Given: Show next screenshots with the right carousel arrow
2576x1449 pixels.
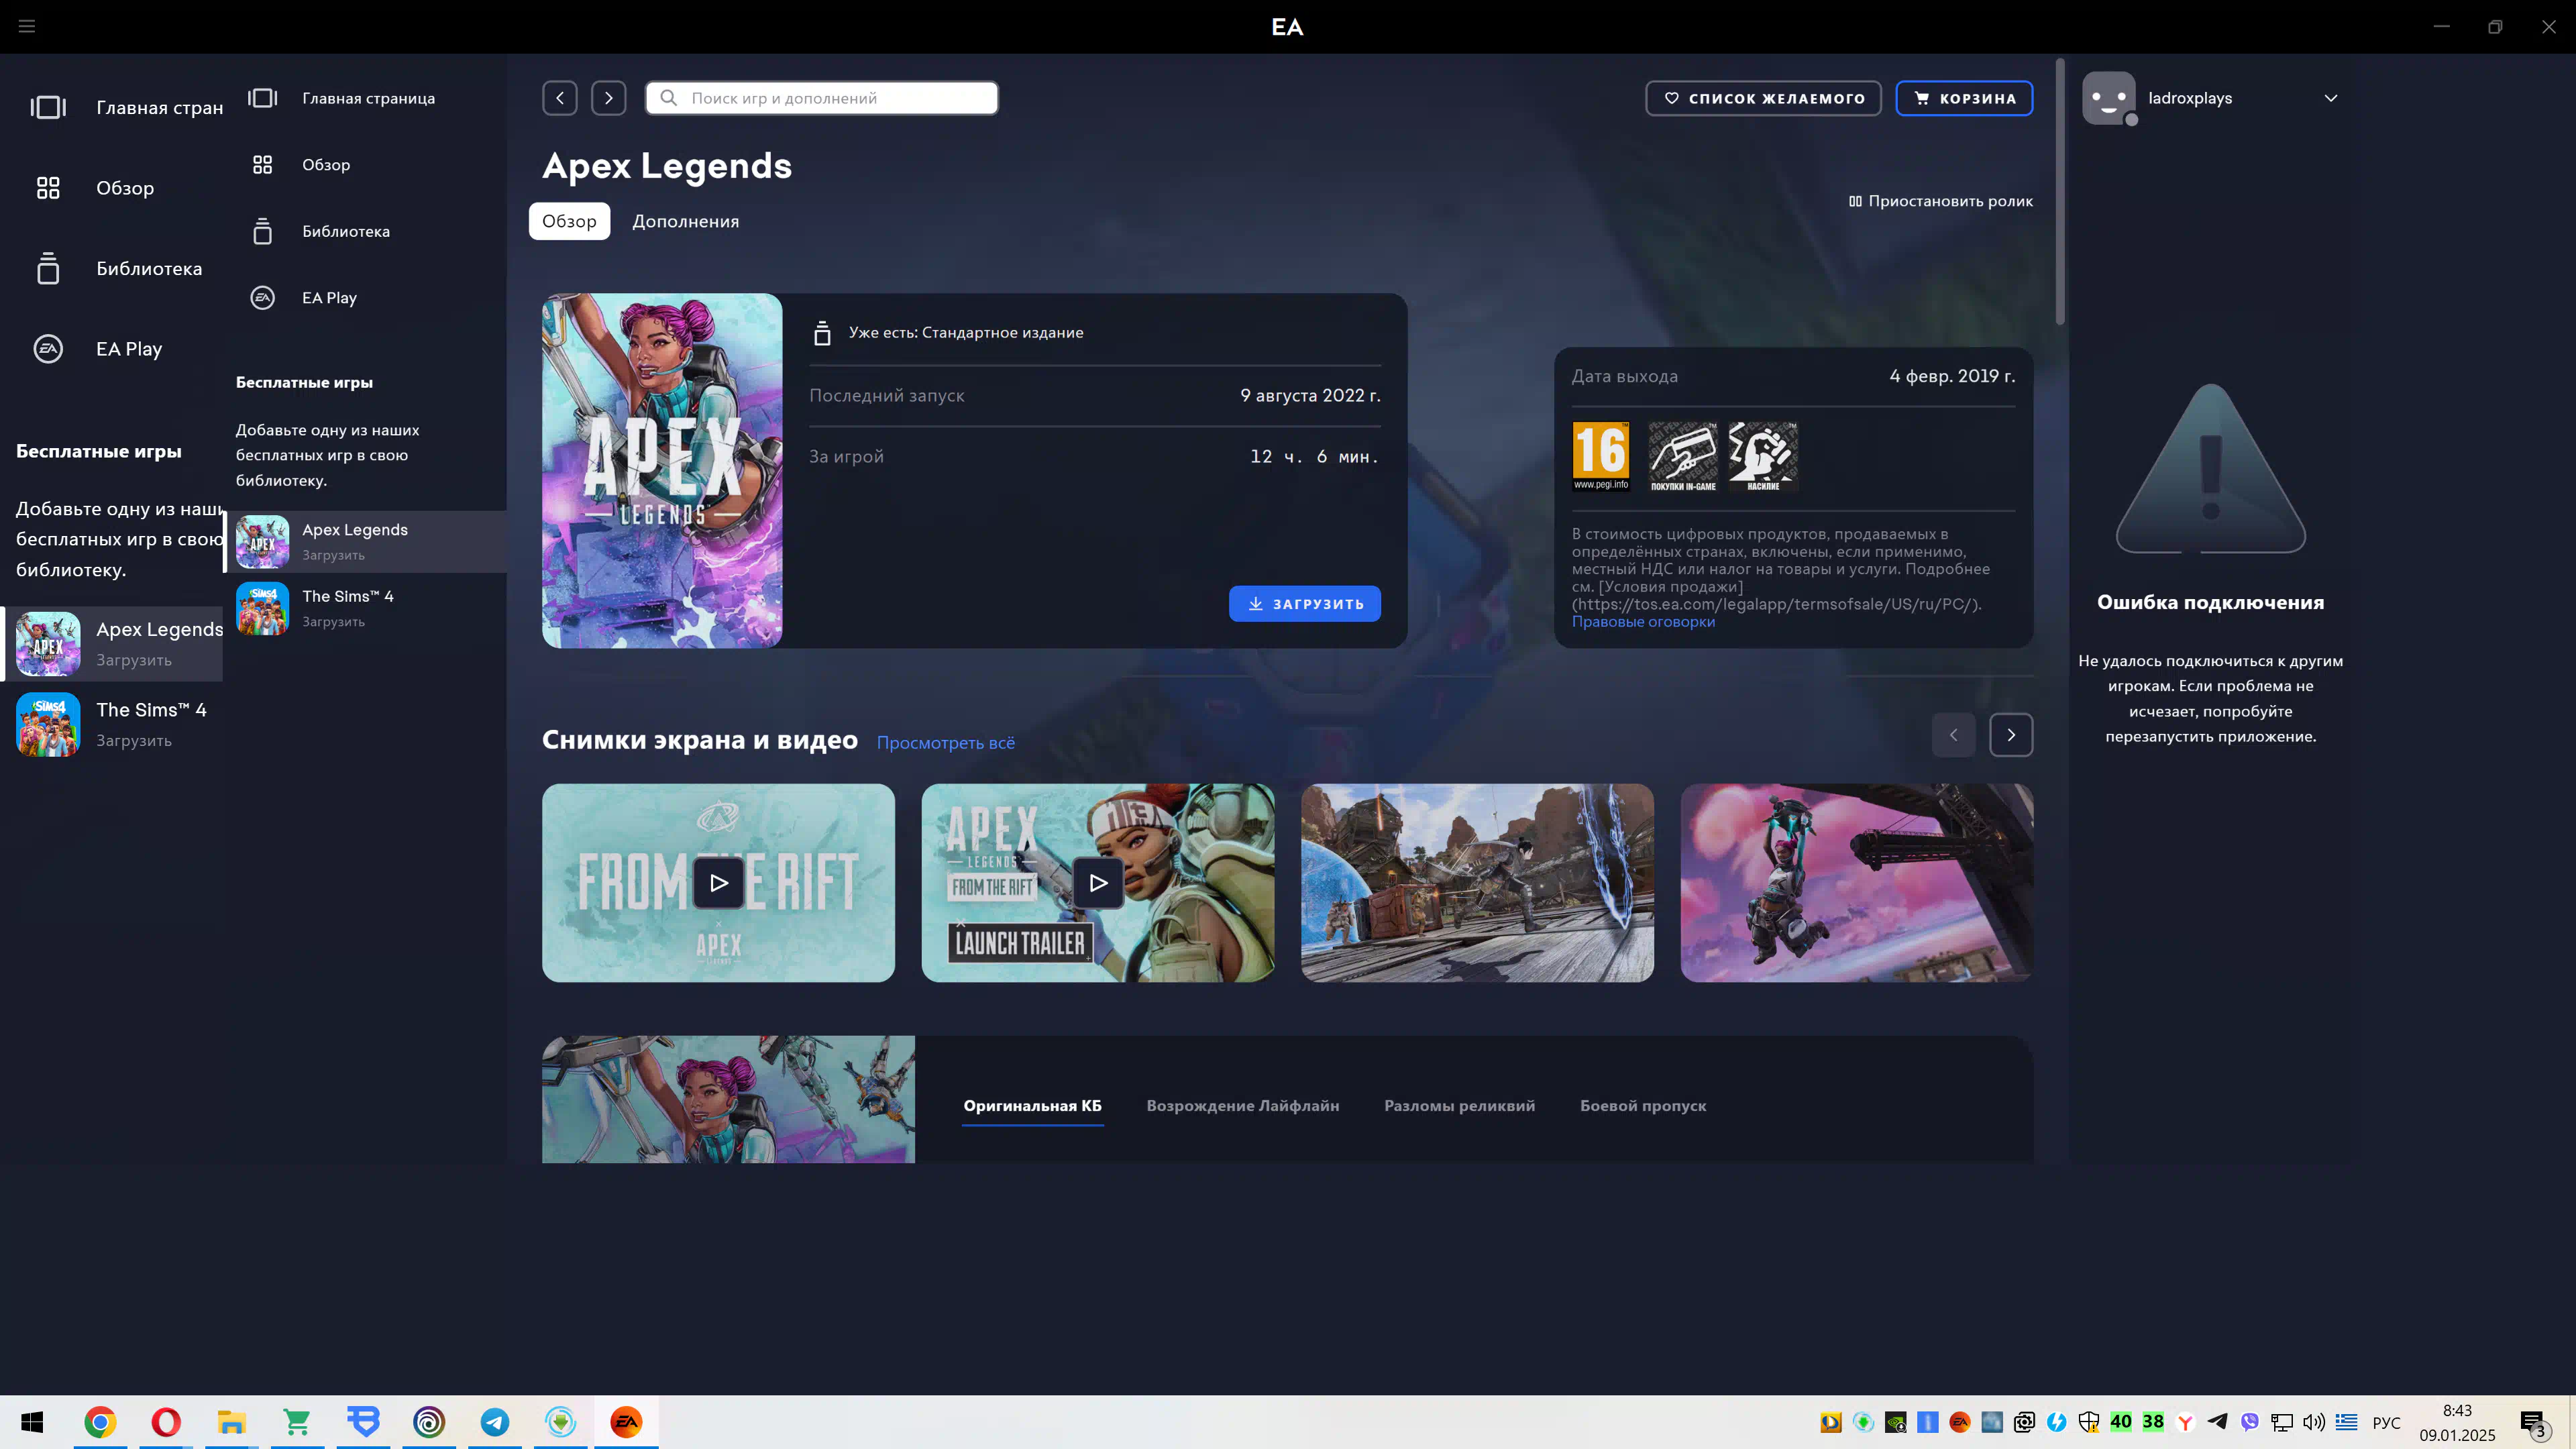Looking at the screenshot, I should tap(2011, 735).
